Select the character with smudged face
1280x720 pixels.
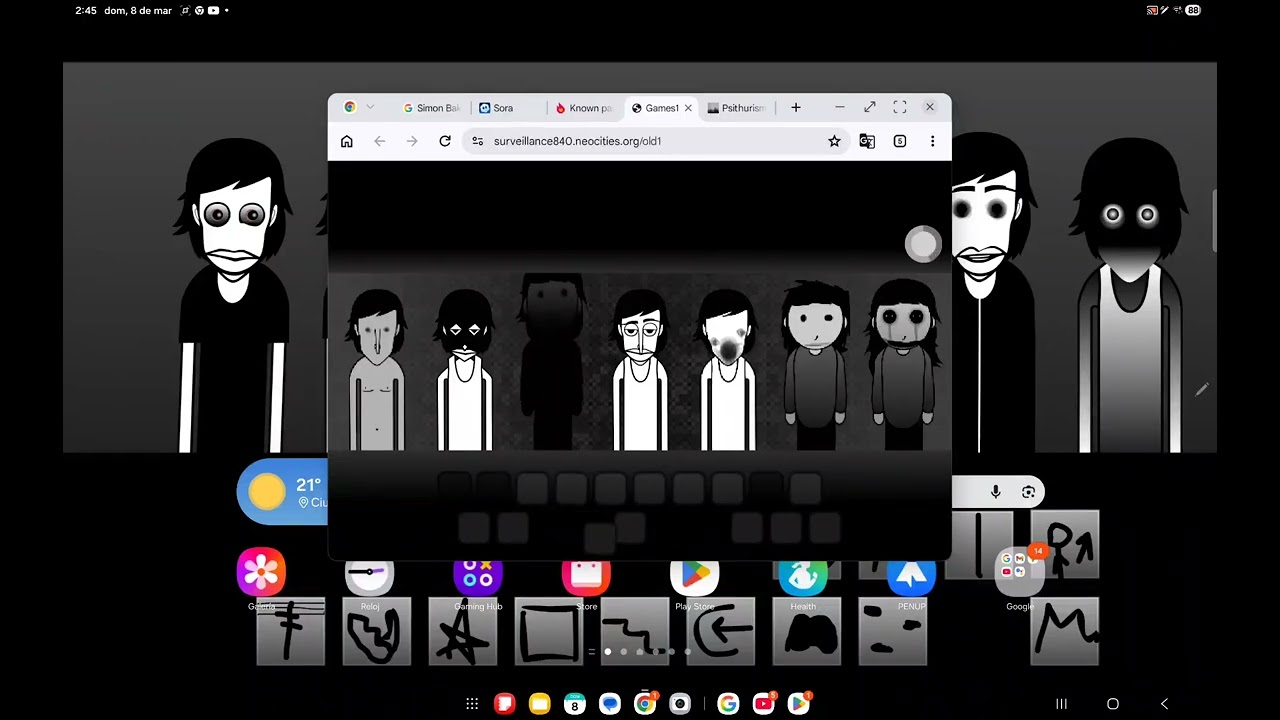727,368
